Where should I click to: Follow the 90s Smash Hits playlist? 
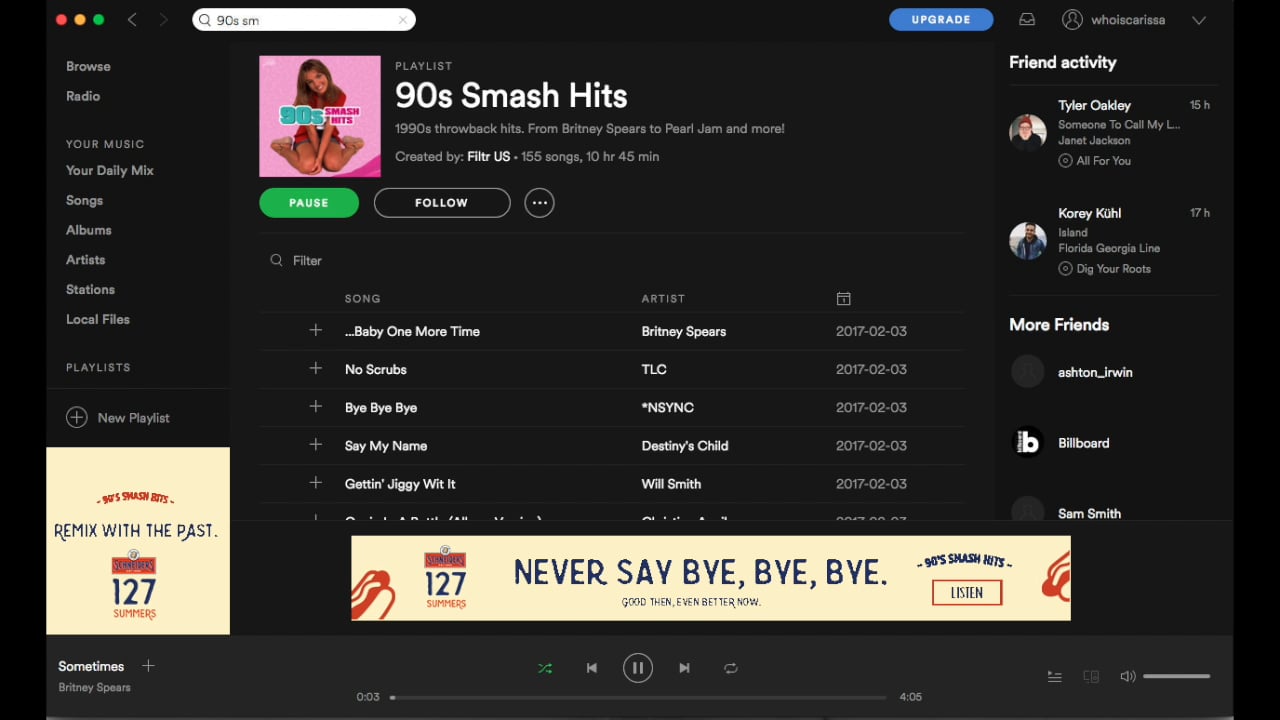coord(442,202)
